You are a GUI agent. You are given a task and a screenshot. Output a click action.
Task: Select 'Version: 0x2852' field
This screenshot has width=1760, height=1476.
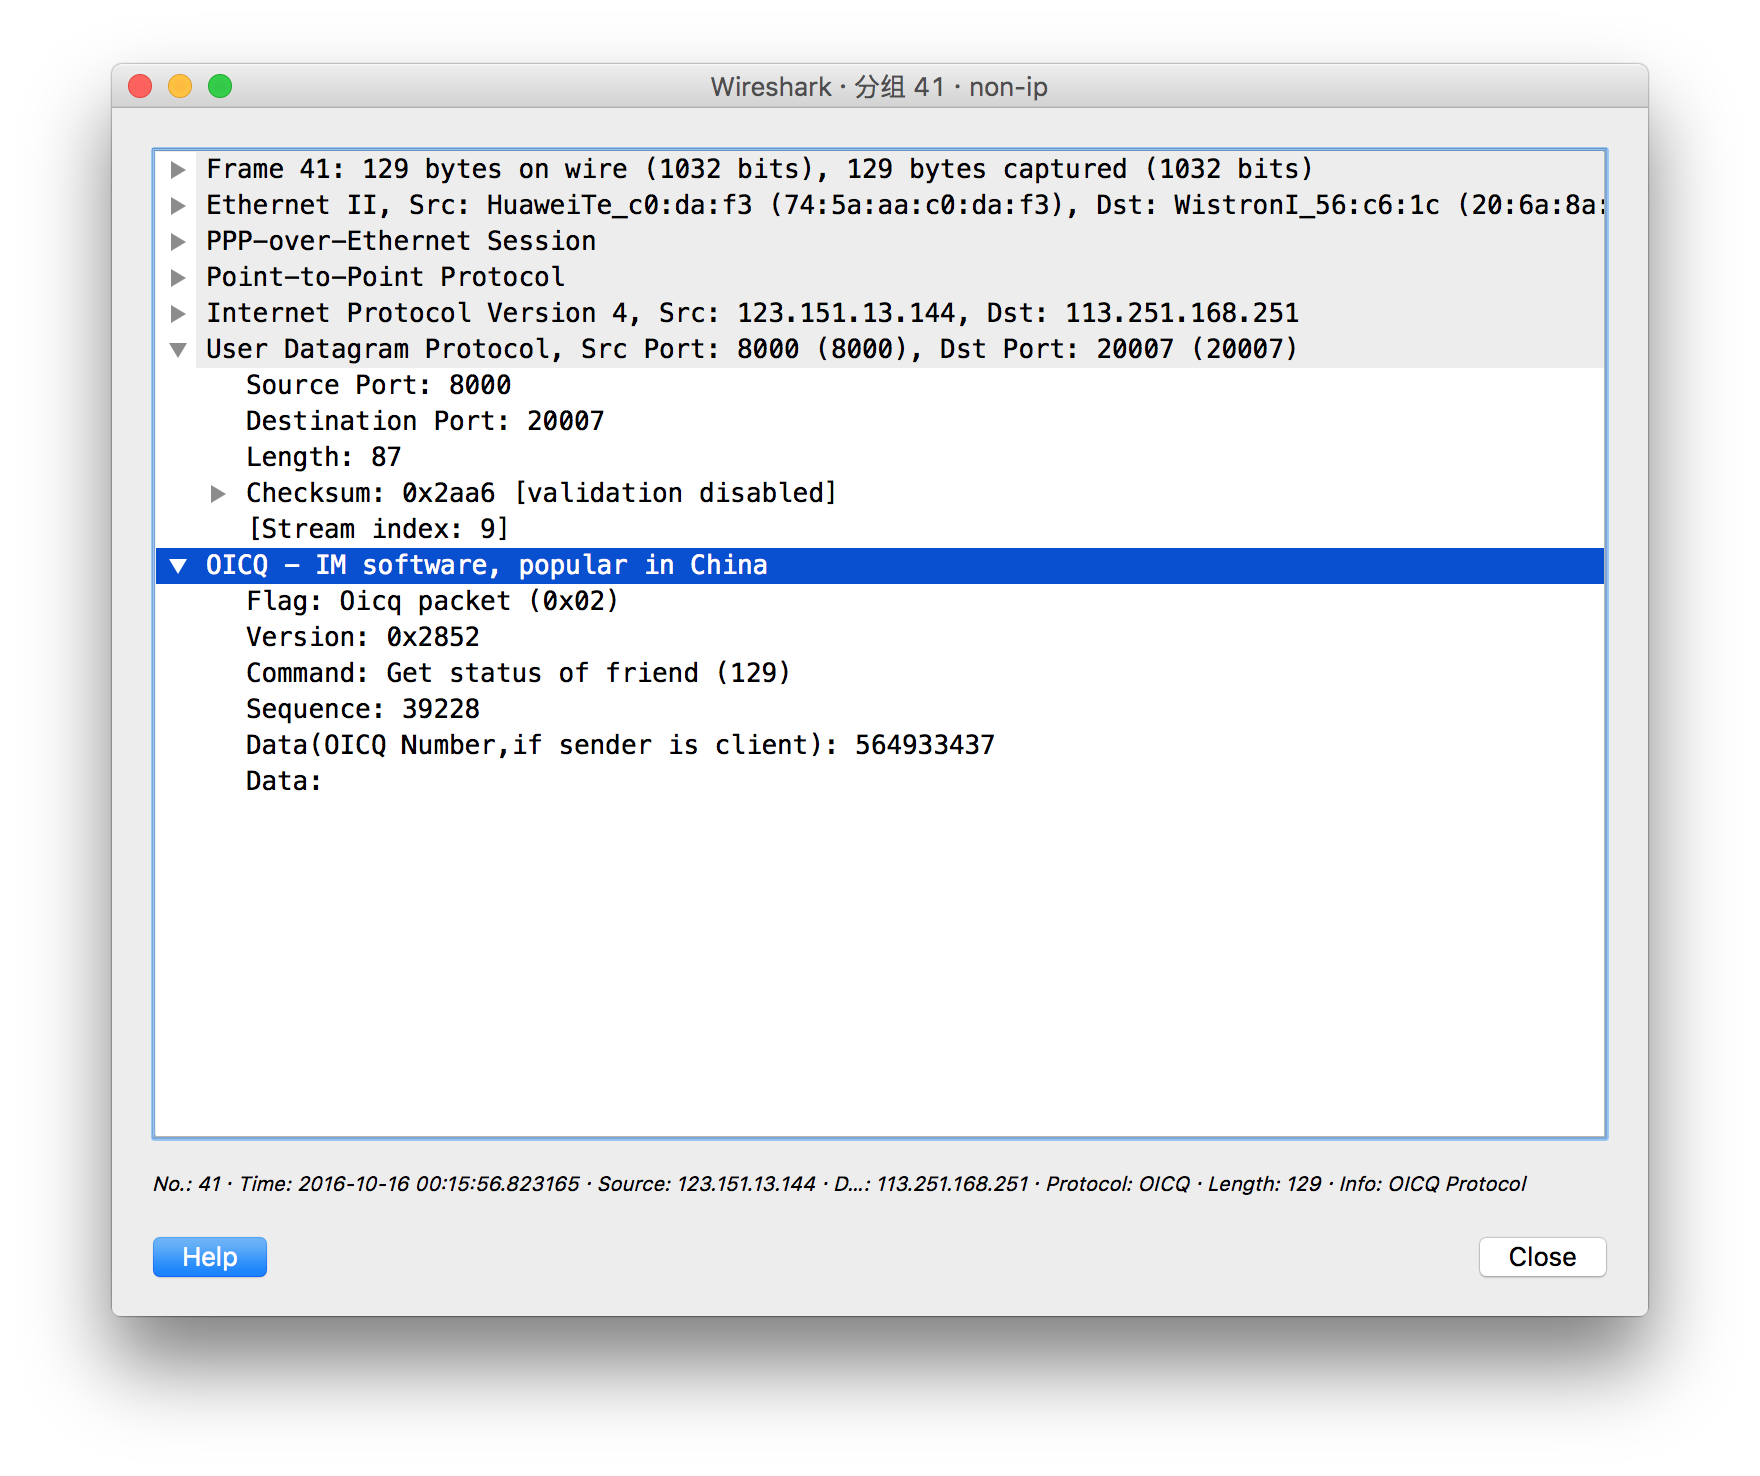point(363,637)
